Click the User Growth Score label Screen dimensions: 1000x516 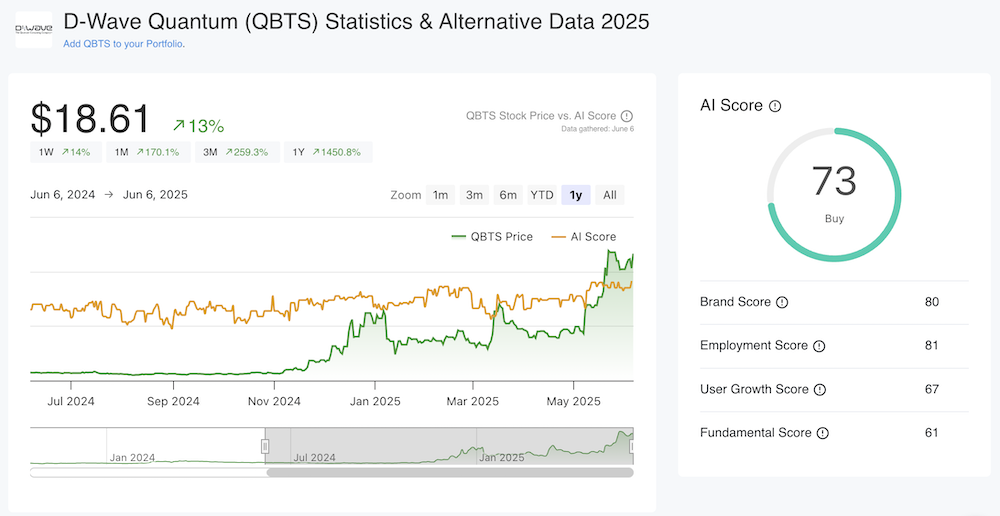tap(754, 389)
